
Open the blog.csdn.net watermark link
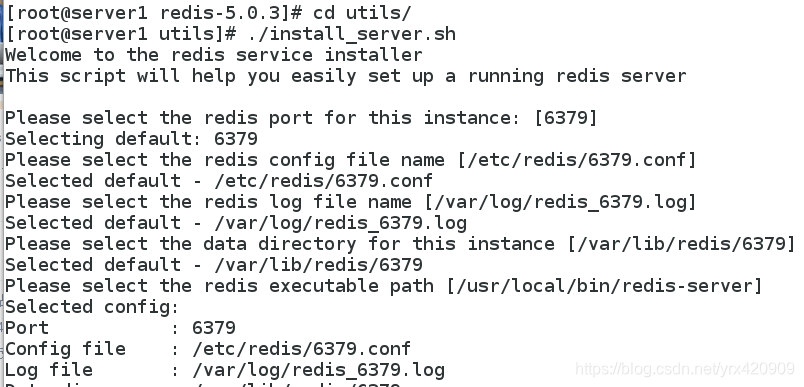tap(685, 369)
